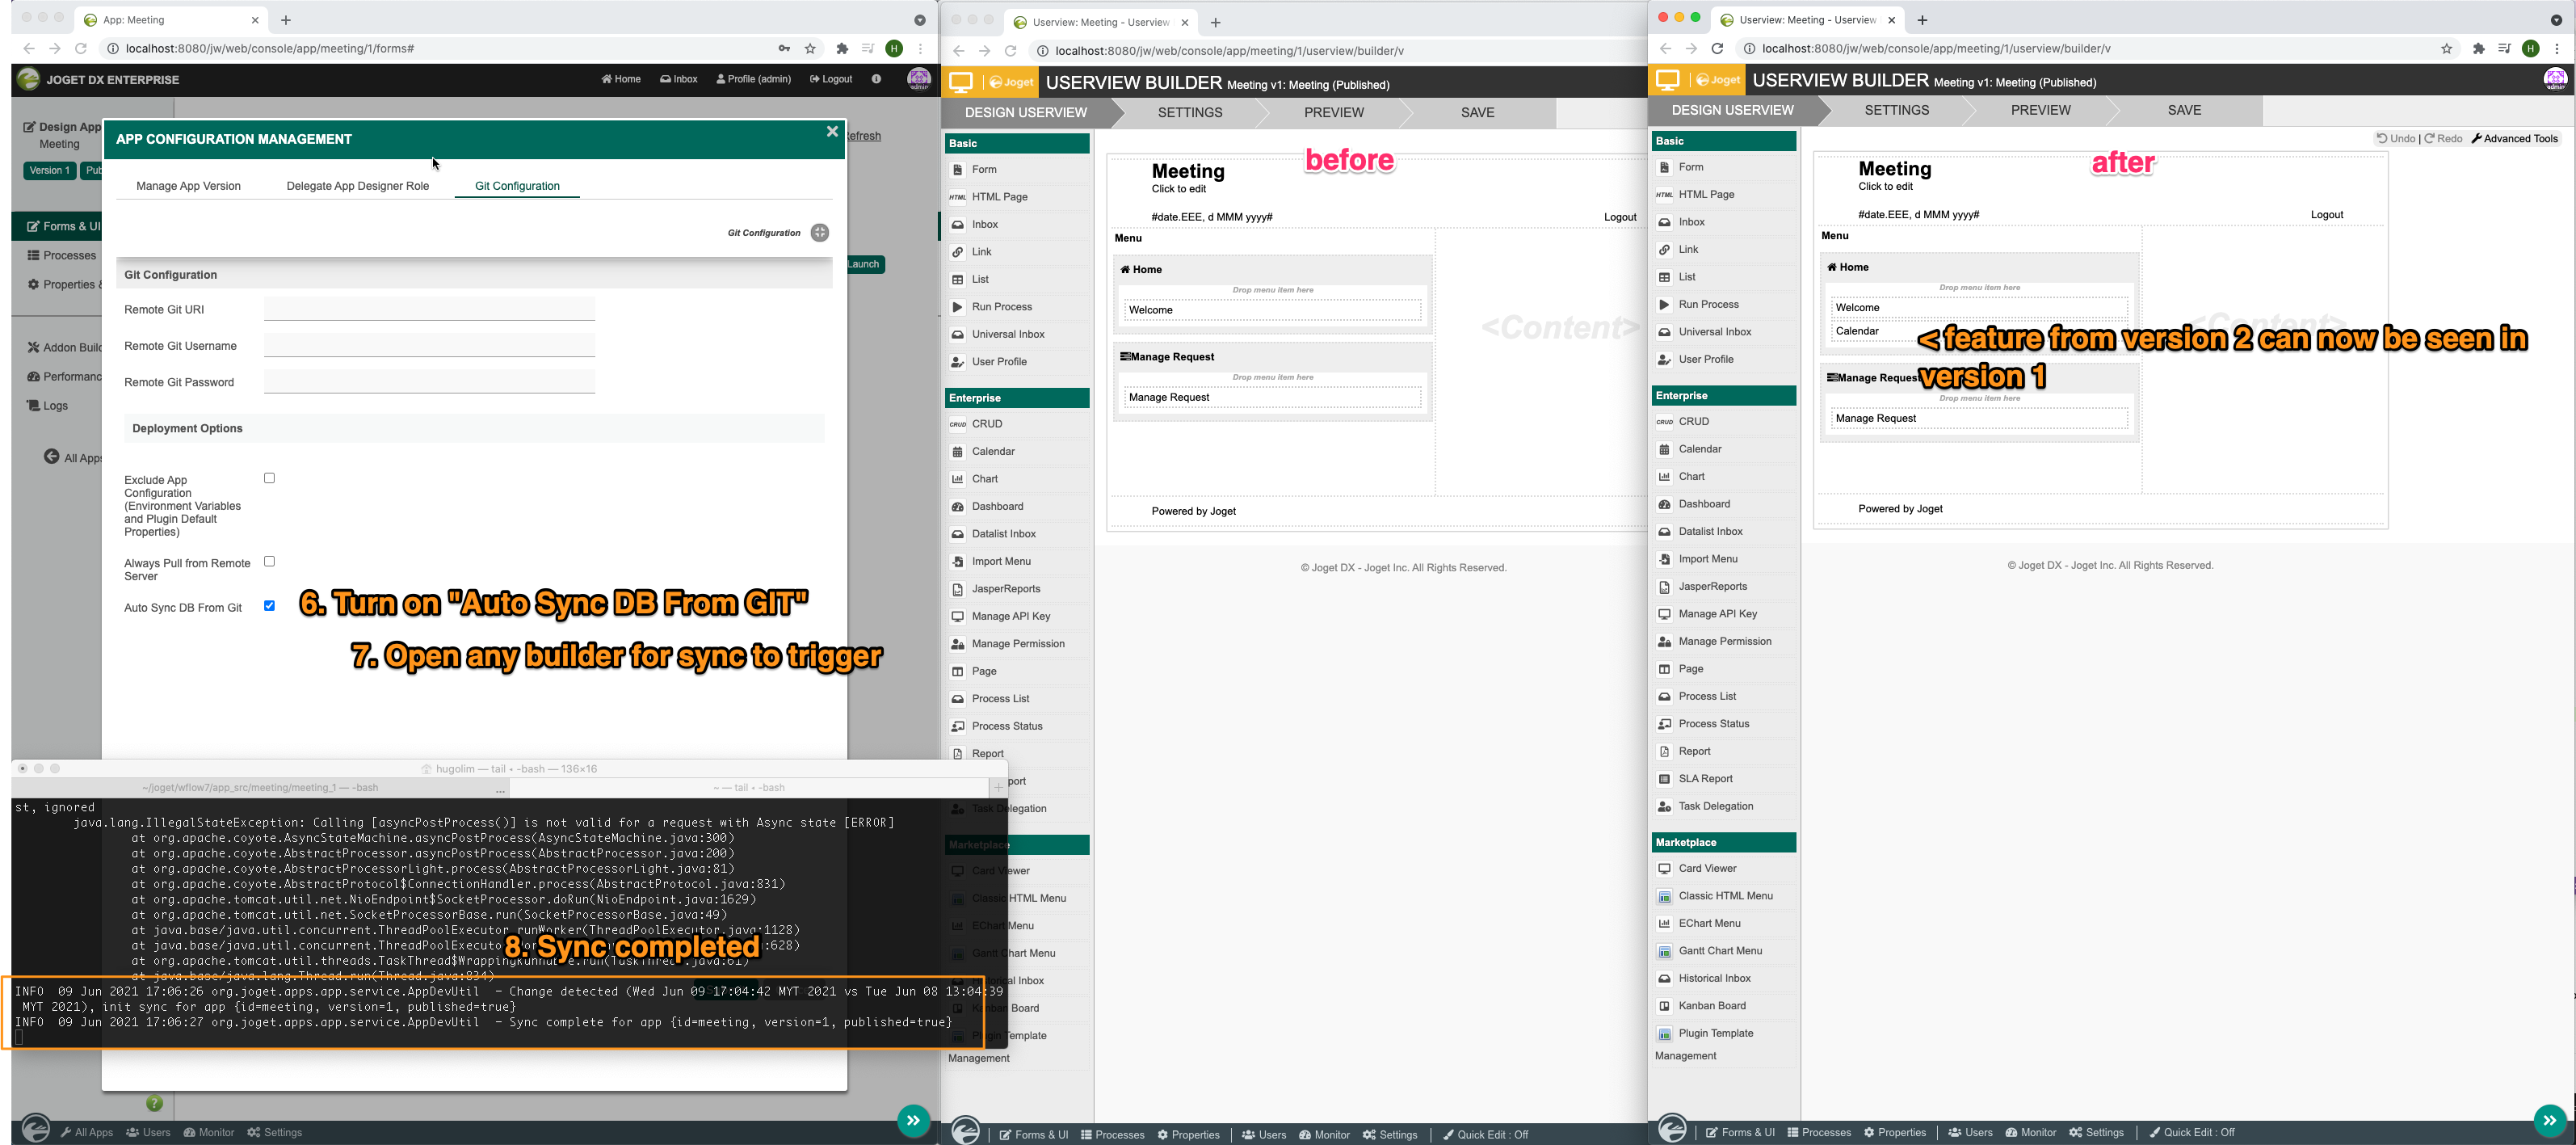The image size is (2576, 1145).
Task: Click the CRUD element icon in after-palette
Action: pos(1664,422)
